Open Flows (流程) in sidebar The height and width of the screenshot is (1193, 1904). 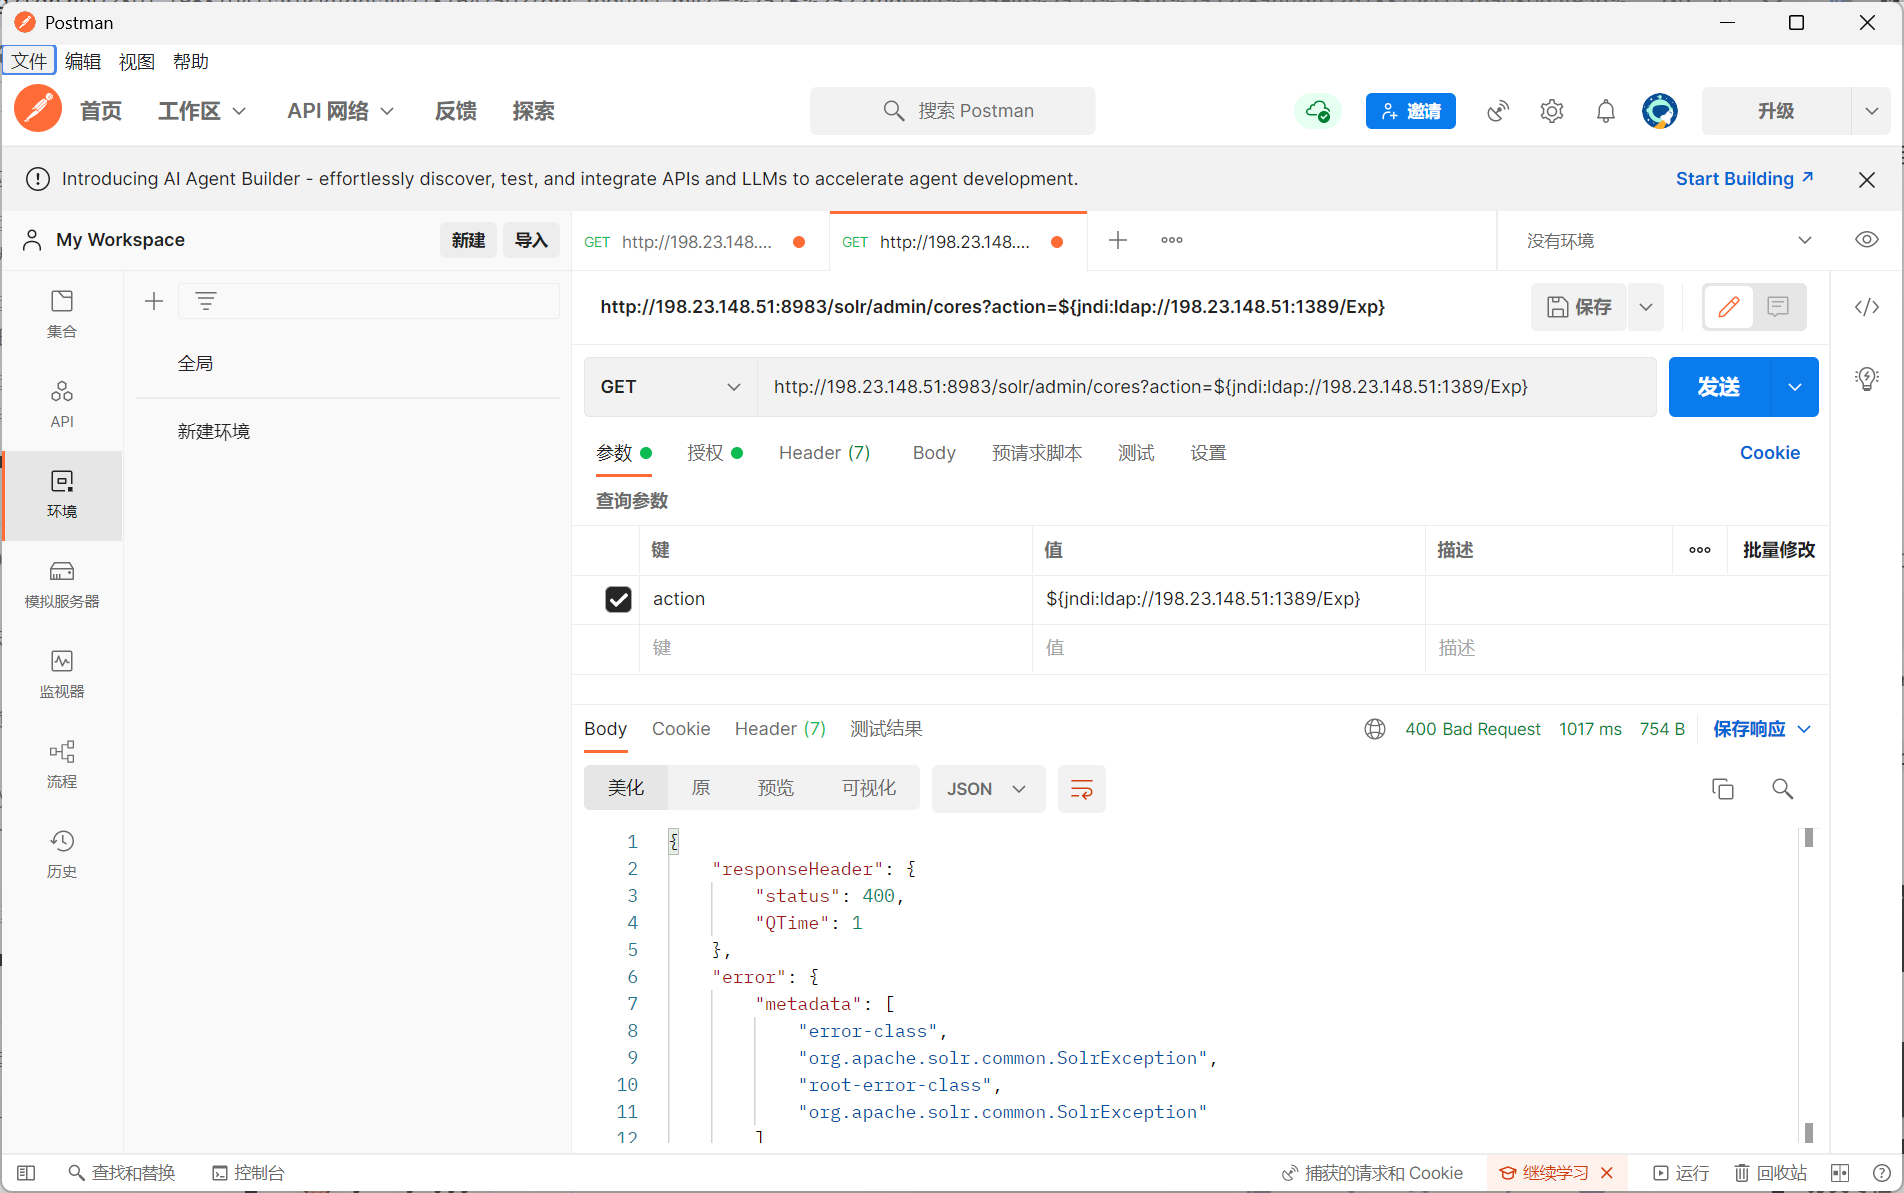point(62,764)
